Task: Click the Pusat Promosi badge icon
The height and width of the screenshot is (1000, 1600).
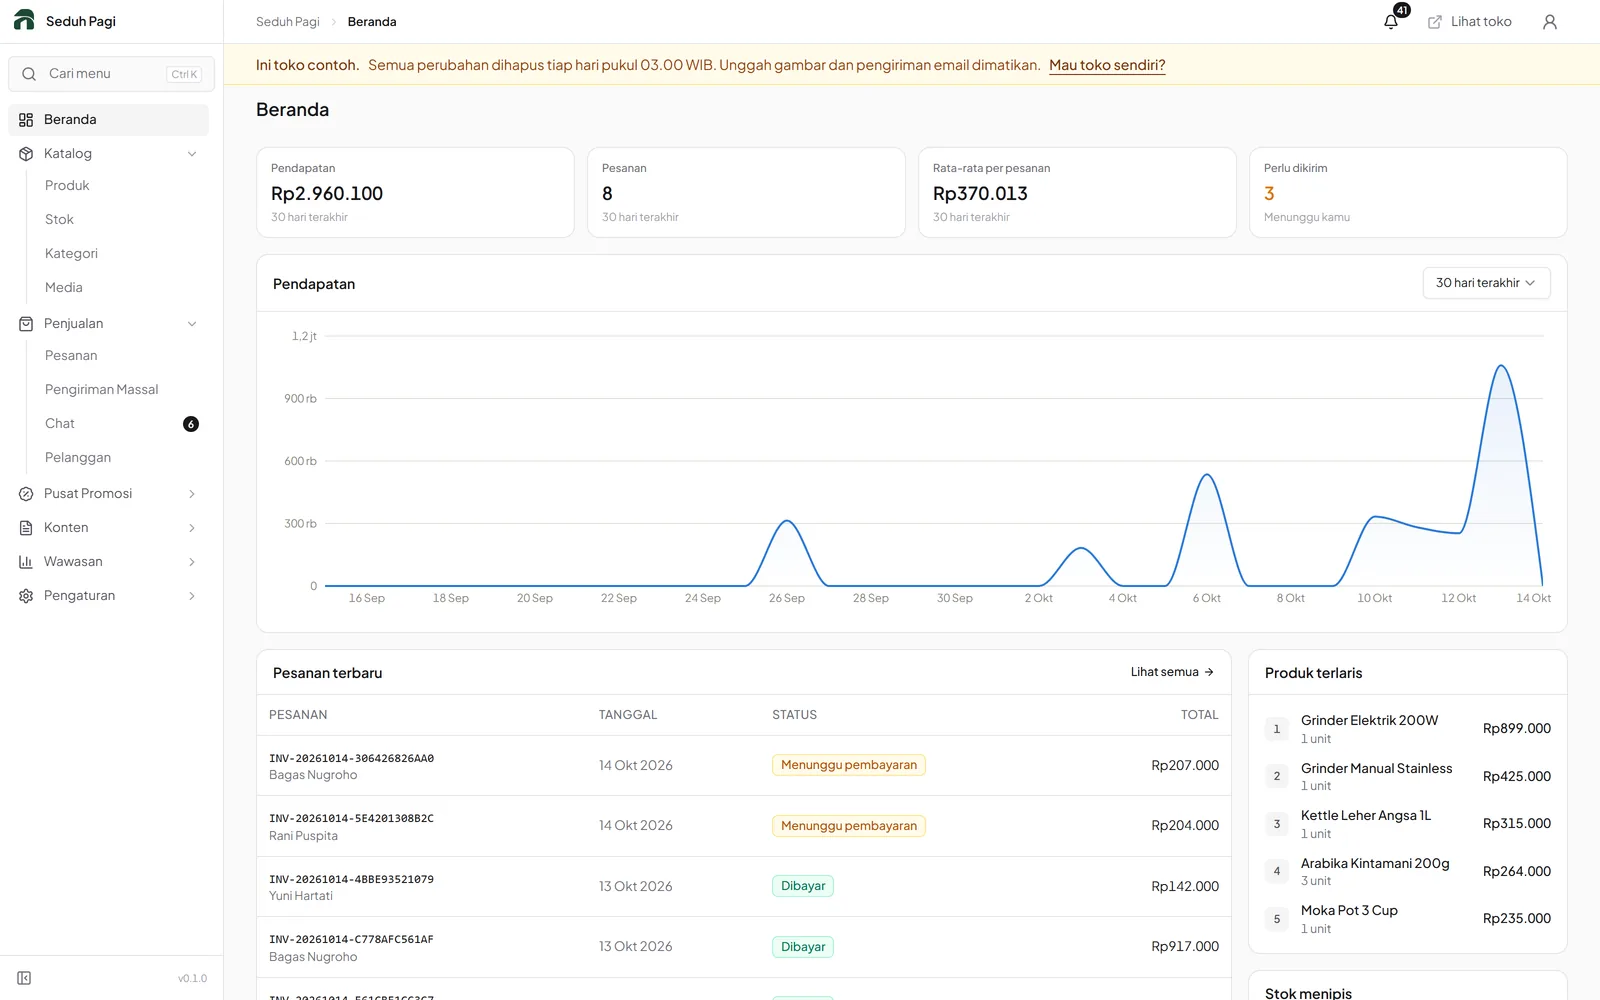Action: (x=26, y=494)
